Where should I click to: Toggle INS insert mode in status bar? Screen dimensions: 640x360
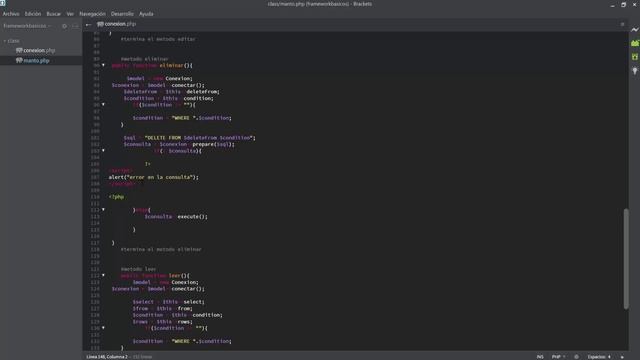pos(540,357)
